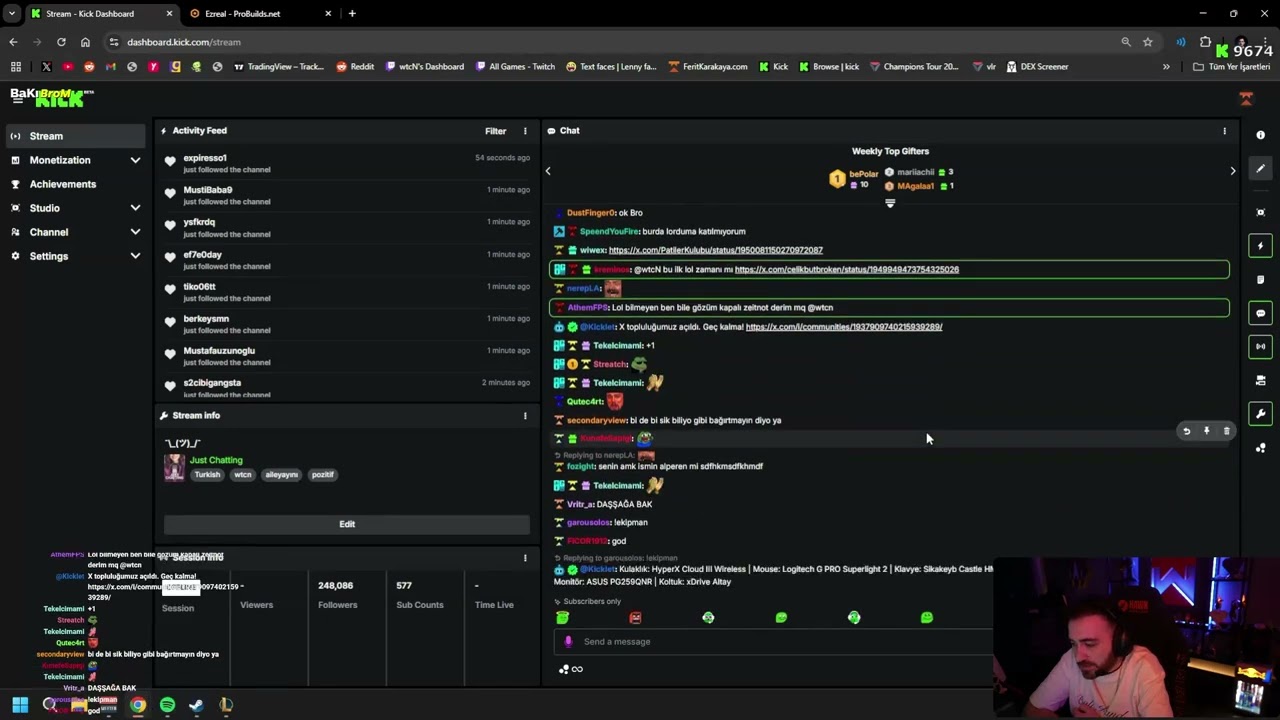The width and height of the screenshot is (1280, 720).
Task: Open a new browser tab
Action: point(352,14)
